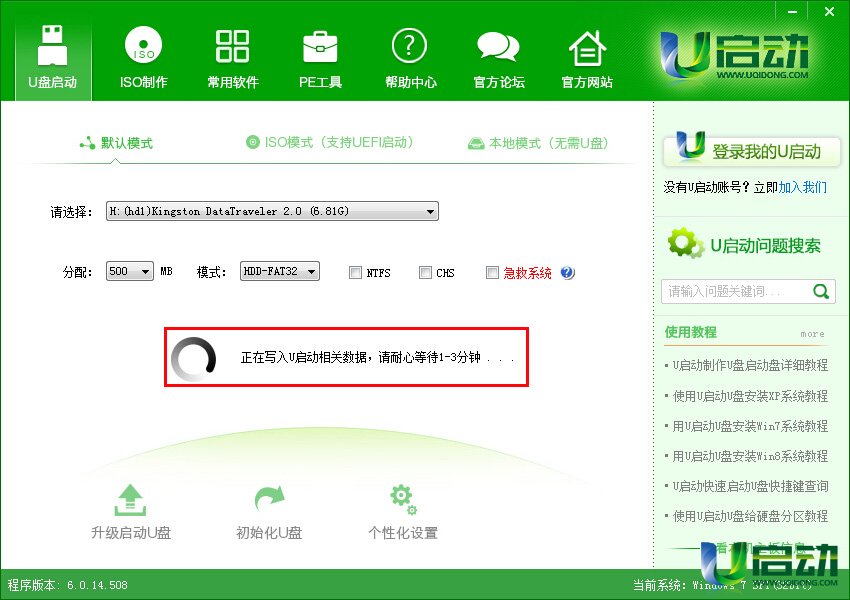Click the 升级启动U盘 upload icon
Viewport: 850px width, 600px height.
tap(130, 500)
